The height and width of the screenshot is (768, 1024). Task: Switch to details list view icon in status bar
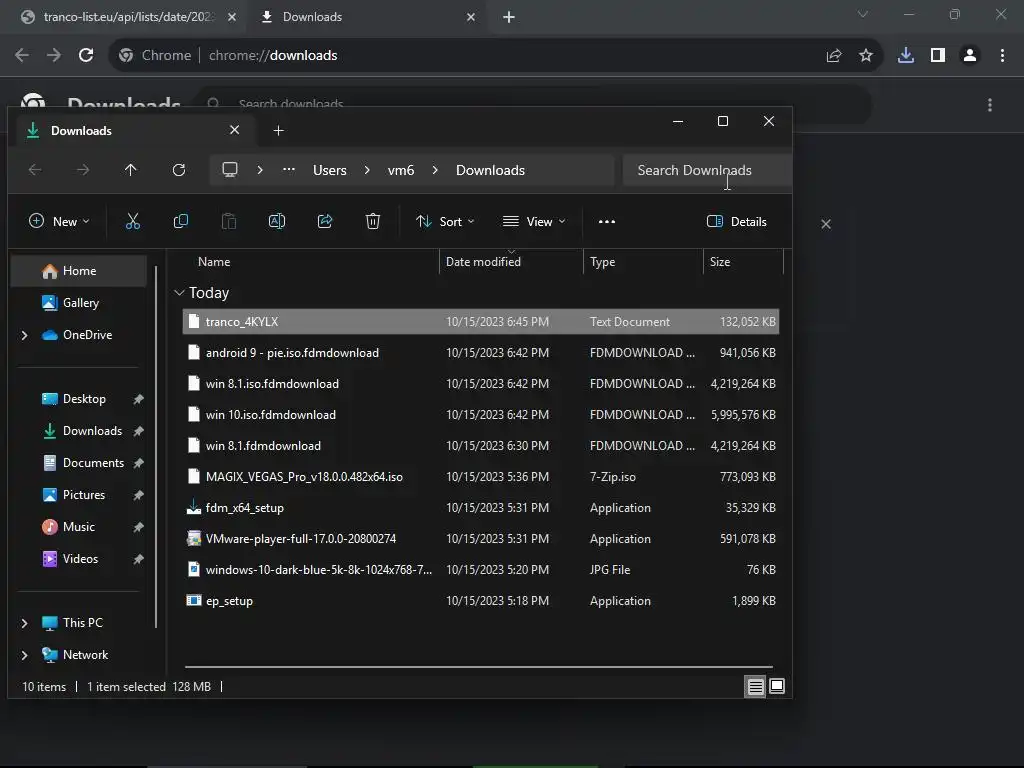[x=755, y=686]
